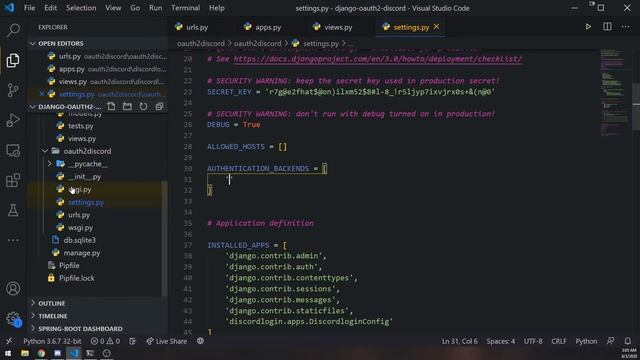The image size is (640, 360).
Task: Collapse all folders in explorer
Action: [x=159, y=107]
